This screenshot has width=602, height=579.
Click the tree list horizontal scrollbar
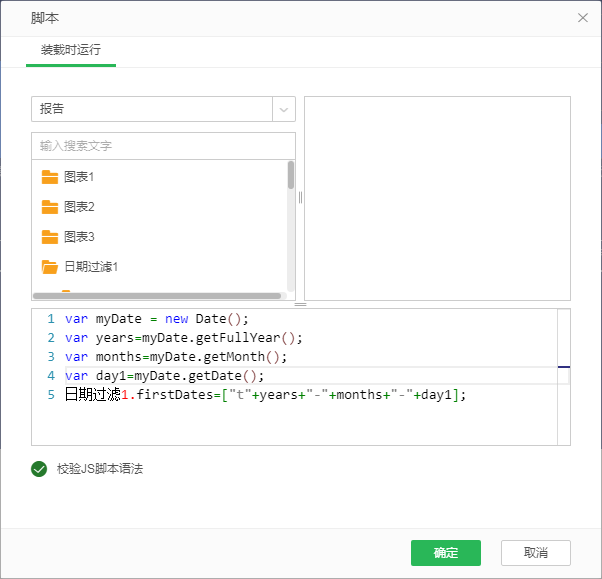click(157, 296)
